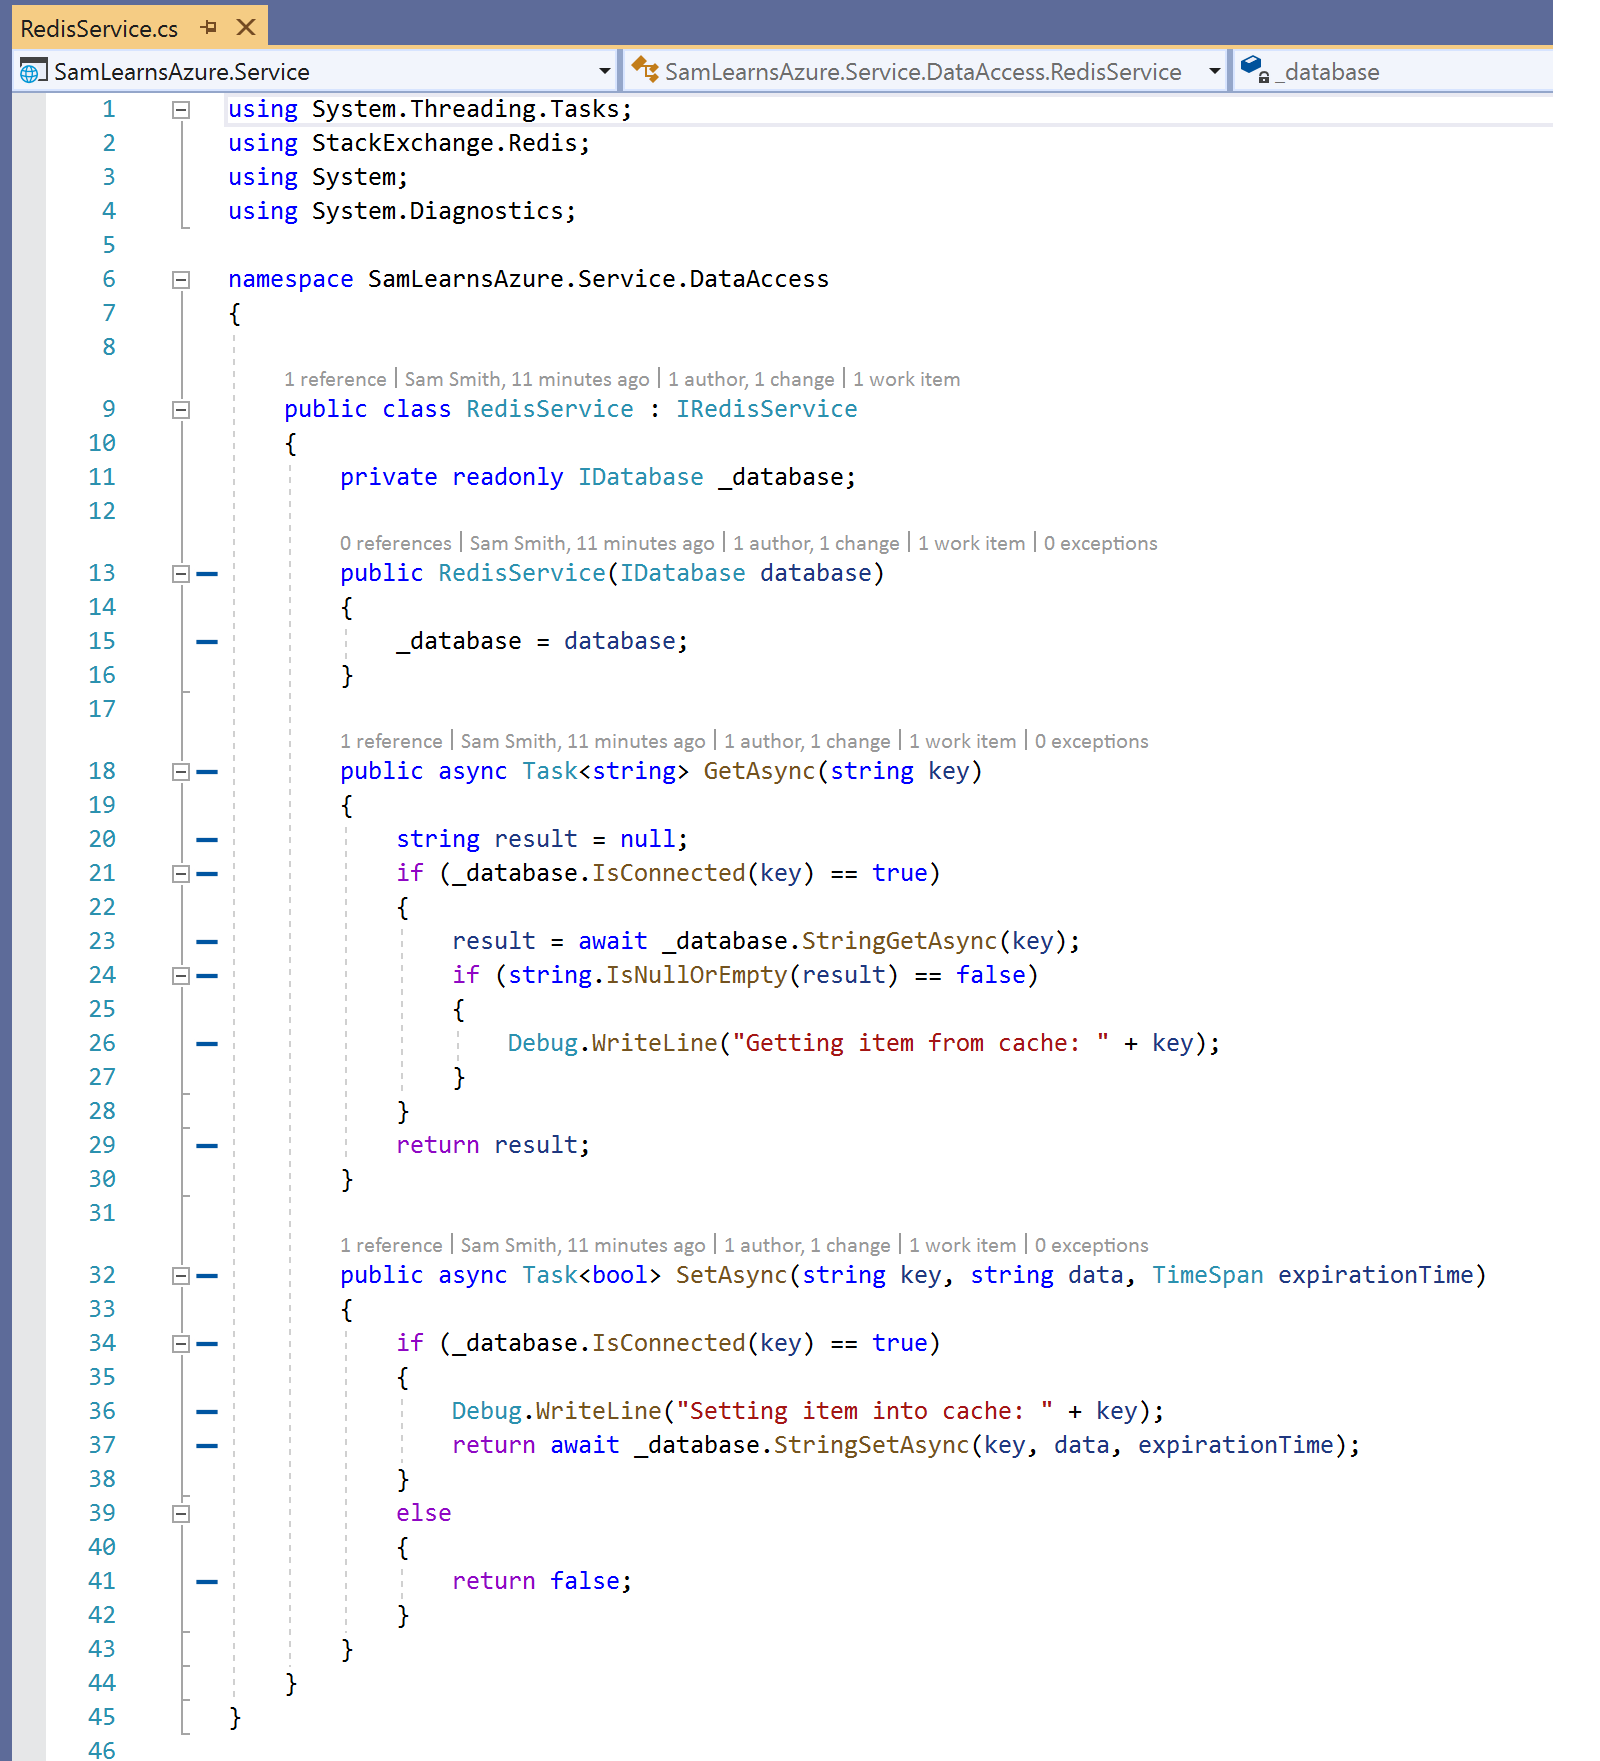Collapse the SetAsync method
Viewport: 1600px width, 1761px height.
[x=181, y=1276]
